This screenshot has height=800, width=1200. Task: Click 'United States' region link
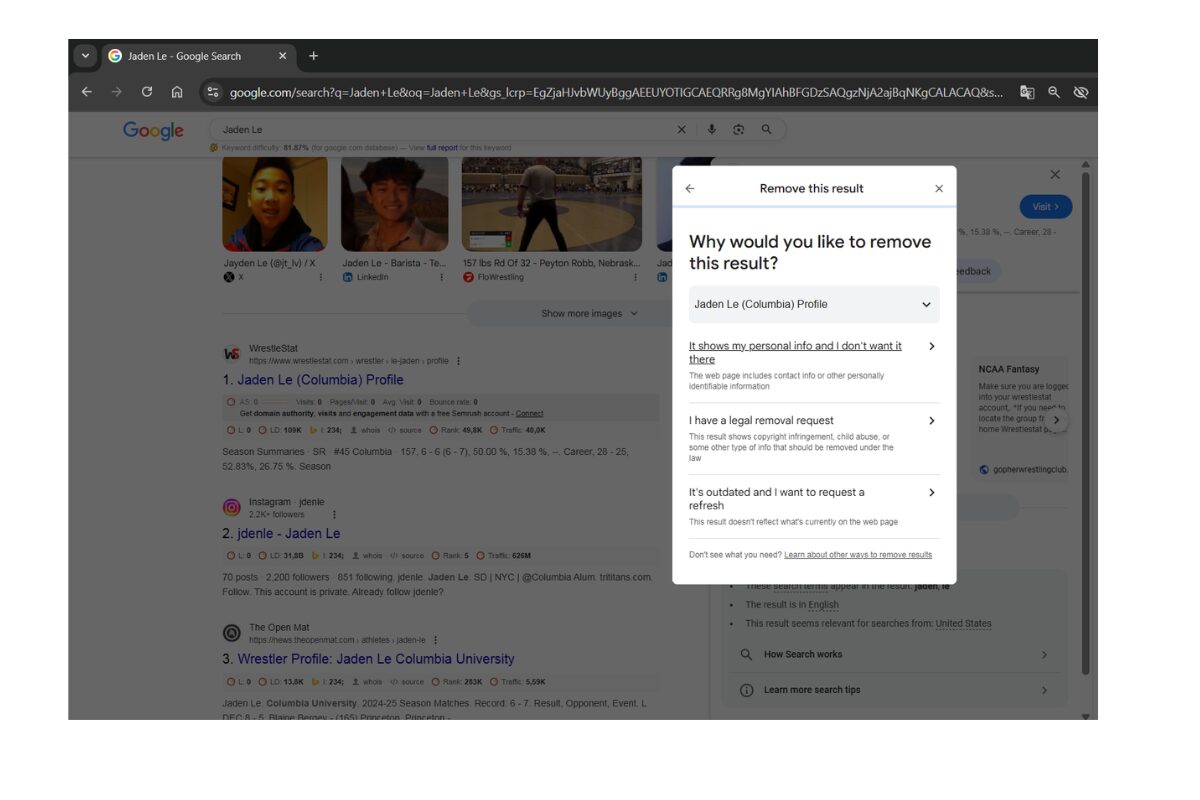(x=964, y=624)
